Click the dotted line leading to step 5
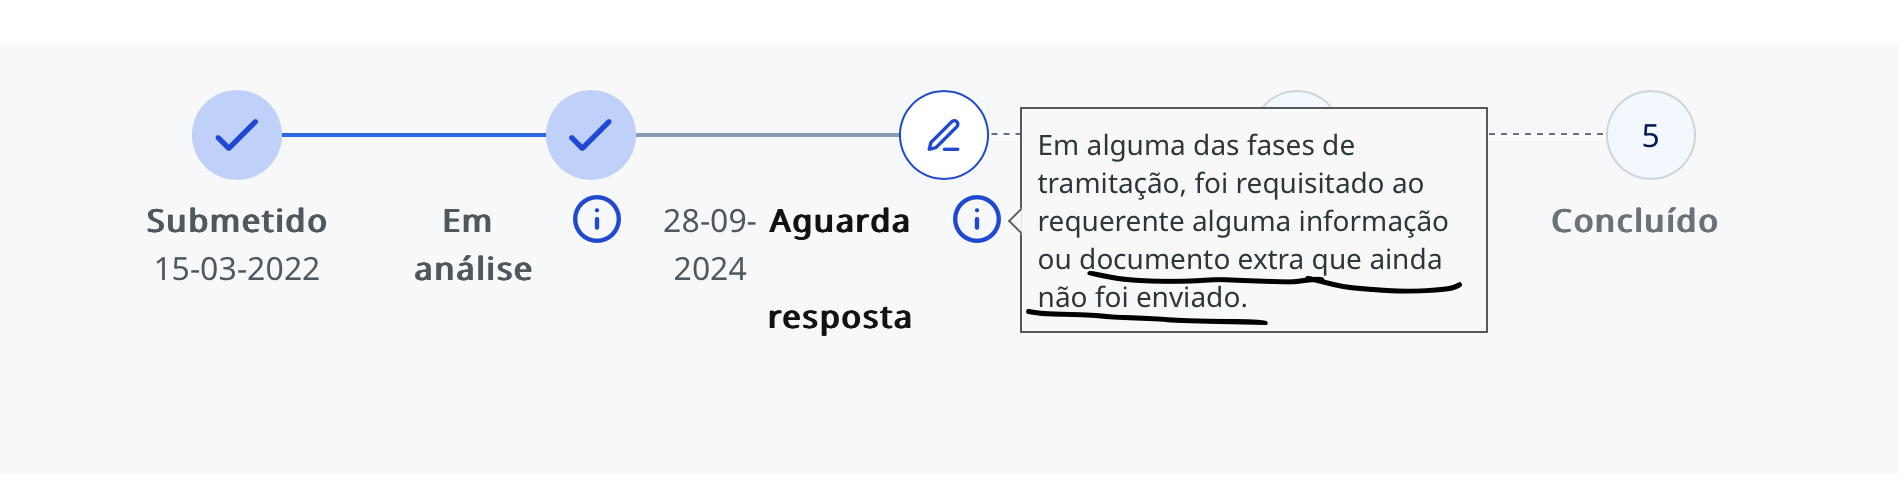Viewport: 1902px width, 482px height. (x=1546, y=133)
